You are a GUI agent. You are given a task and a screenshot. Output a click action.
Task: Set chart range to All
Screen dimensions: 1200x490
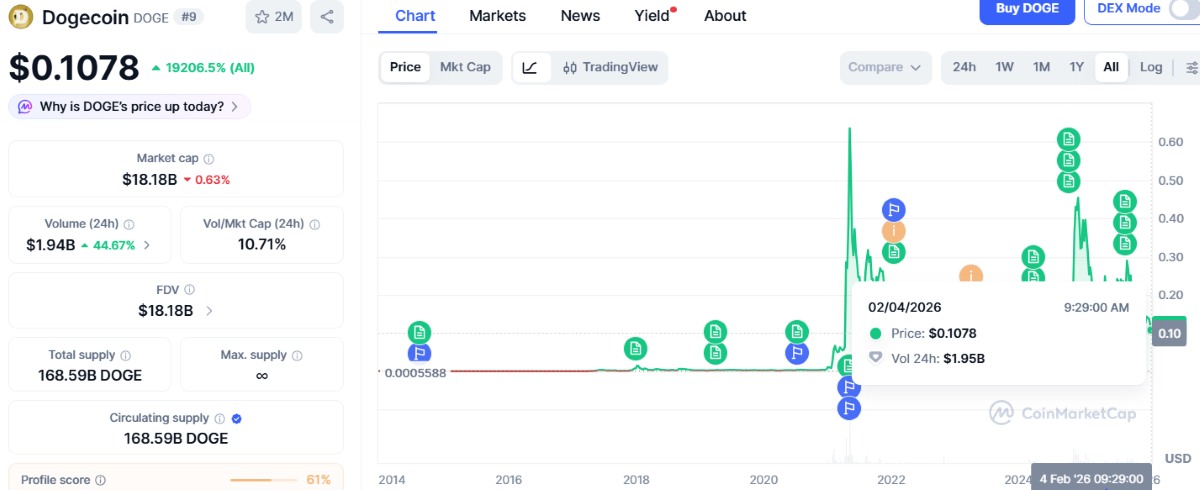coord(1111,67)
